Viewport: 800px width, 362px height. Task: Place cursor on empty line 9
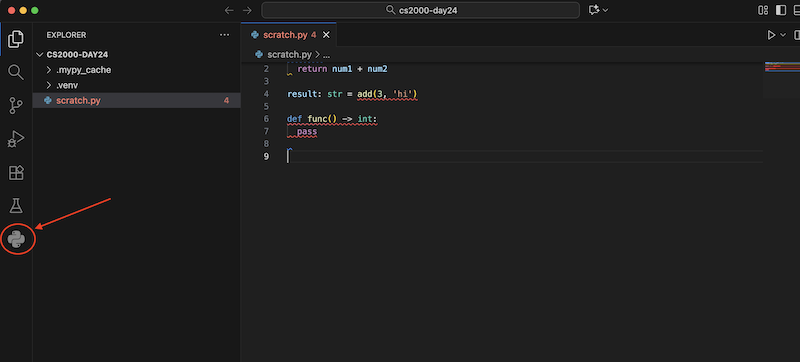(x=524, y=157)
